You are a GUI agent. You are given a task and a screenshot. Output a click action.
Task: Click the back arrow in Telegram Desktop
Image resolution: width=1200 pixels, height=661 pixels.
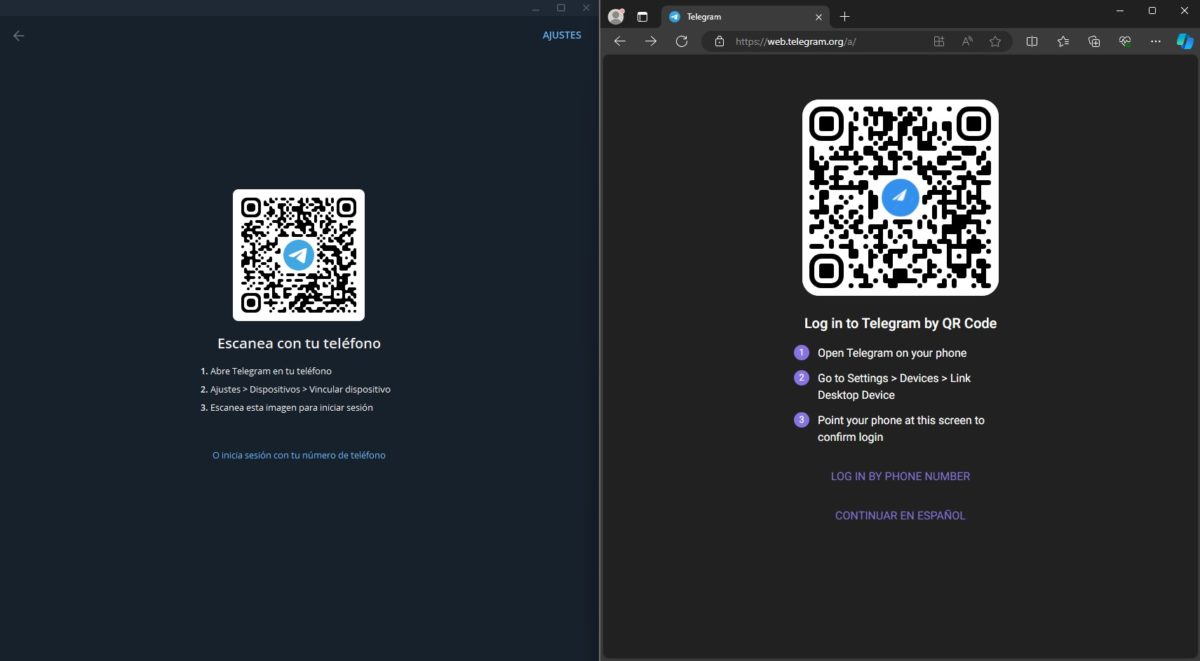click(x=18, y=35)
